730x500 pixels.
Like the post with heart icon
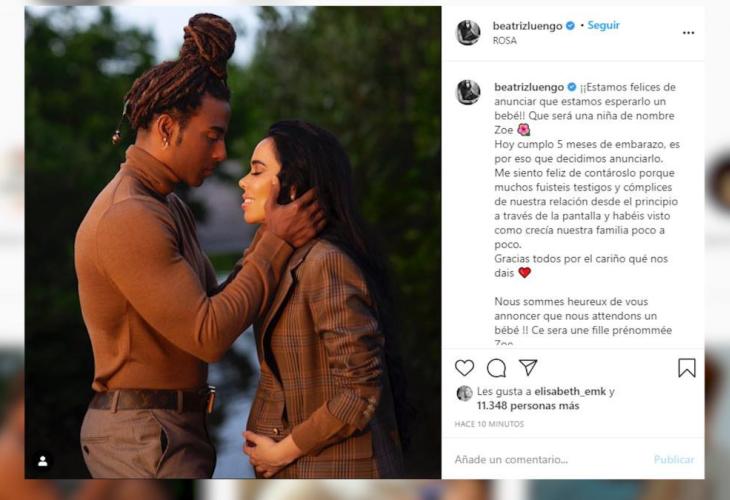(464, 368)
